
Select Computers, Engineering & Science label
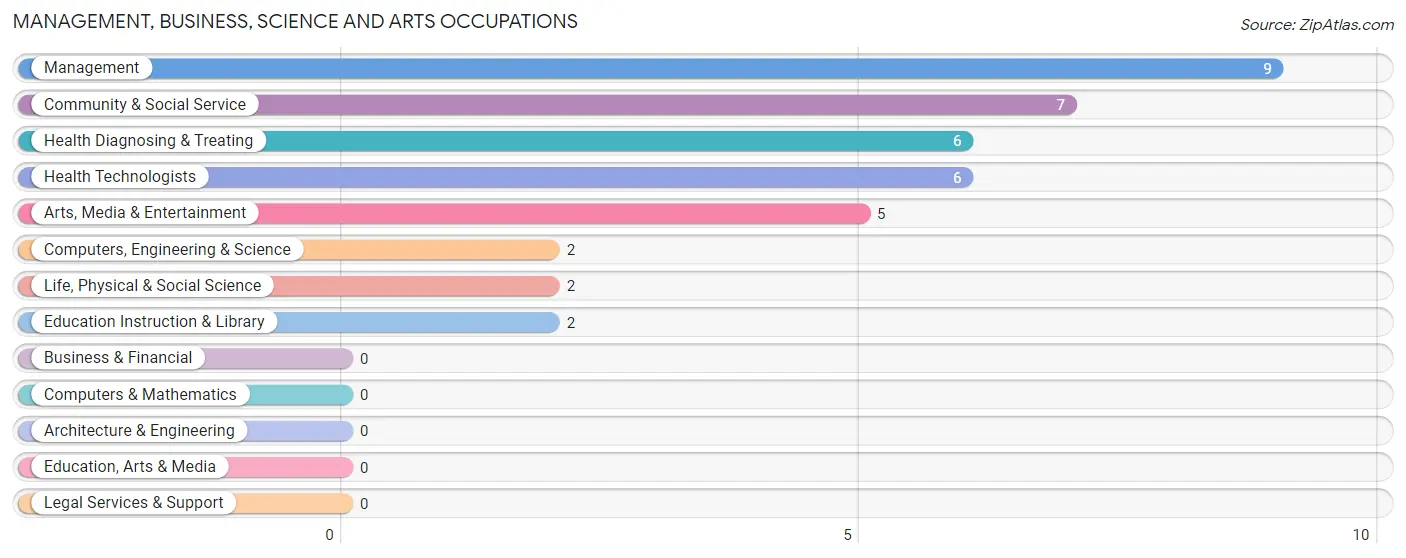167,249
